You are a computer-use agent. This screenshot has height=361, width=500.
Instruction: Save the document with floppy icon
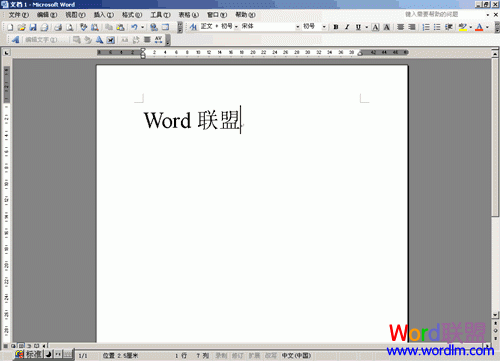pos(33,27)
